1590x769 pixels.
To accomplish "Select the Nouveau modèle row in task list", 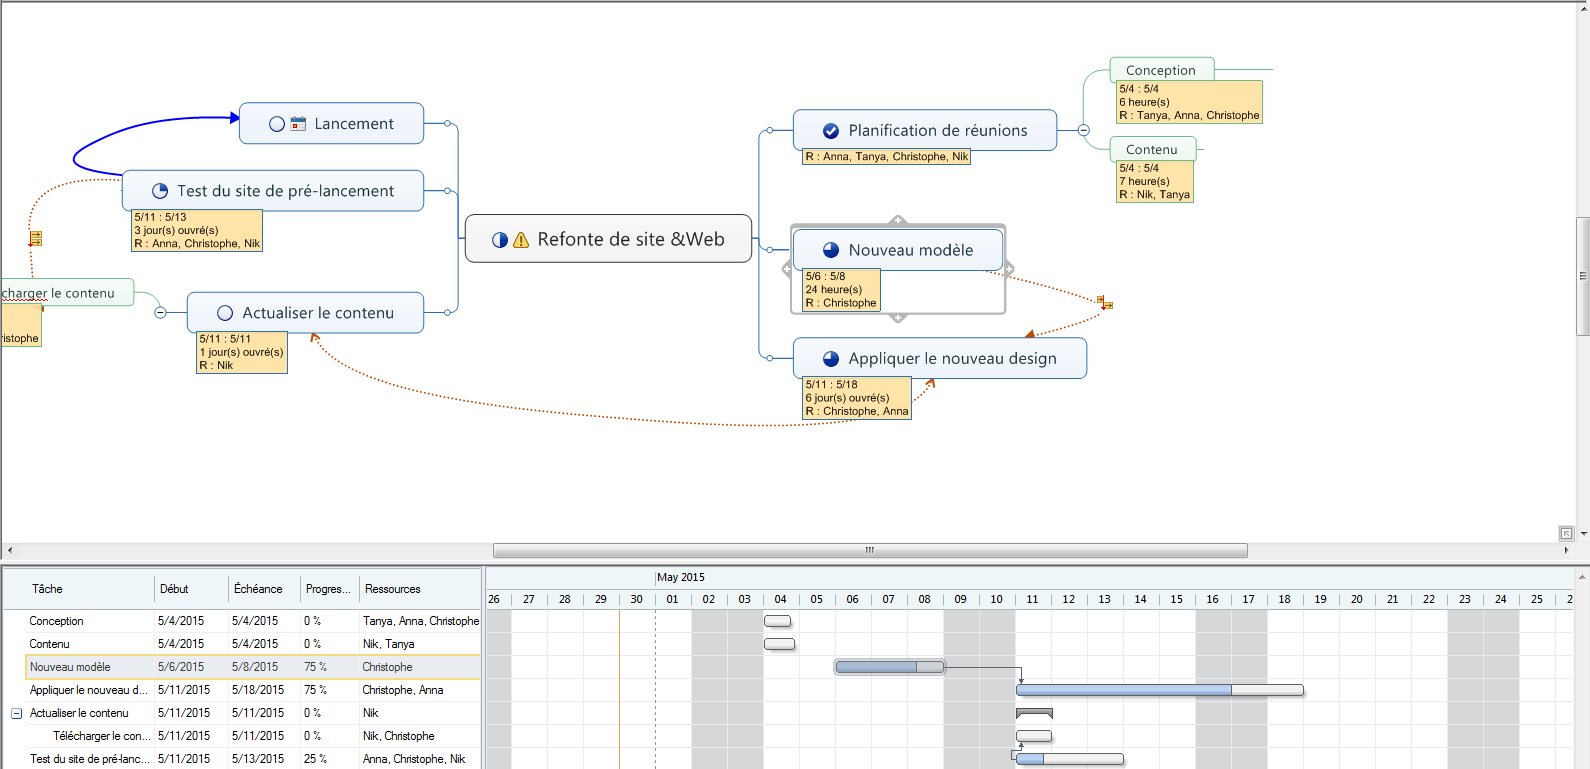I will (x=70, y=667).
